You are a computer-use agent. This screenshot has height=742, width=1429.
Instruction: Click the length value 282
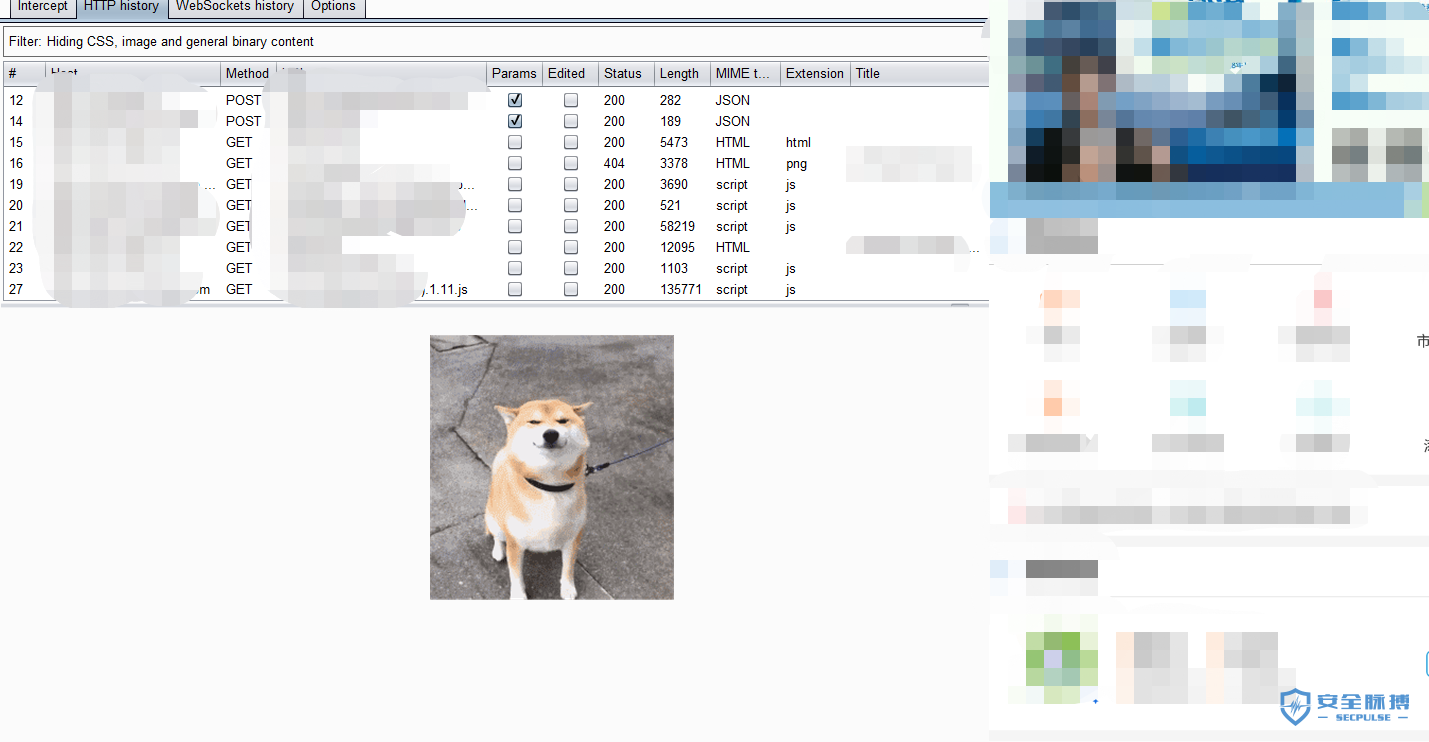coord(670,100)
